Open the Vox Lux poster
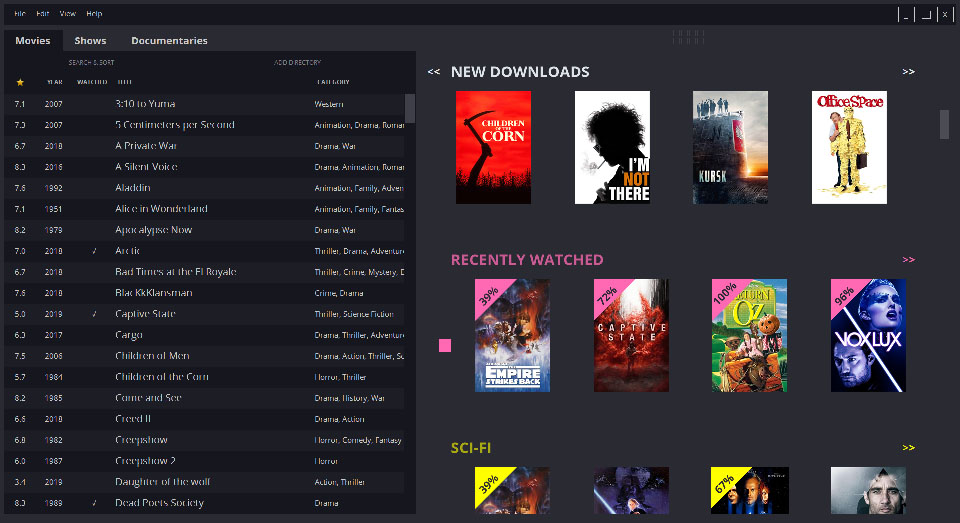This screenshot has width=960, height=523. point(868,336)
